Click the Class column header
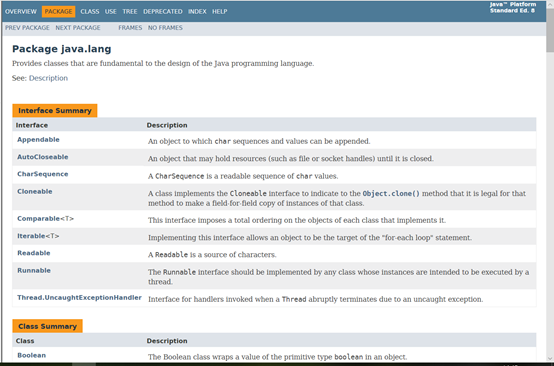 click(x=25, y=341)
